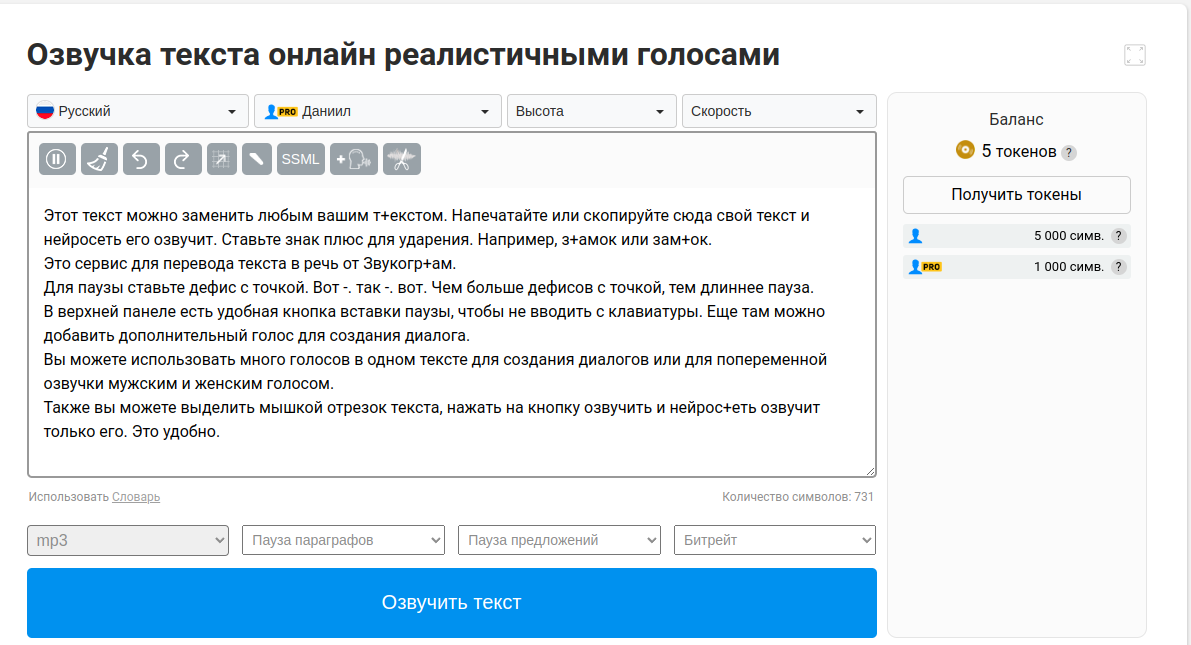Click the Получить токены button
This screenshot has height=645, width=1191.
coord(1016,194)
